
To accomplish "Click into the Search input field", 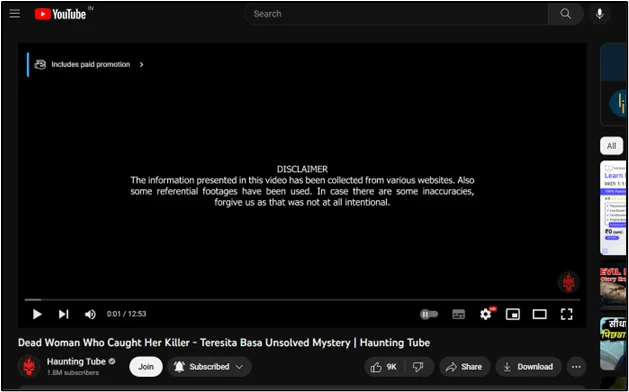I will coord(396,14).
